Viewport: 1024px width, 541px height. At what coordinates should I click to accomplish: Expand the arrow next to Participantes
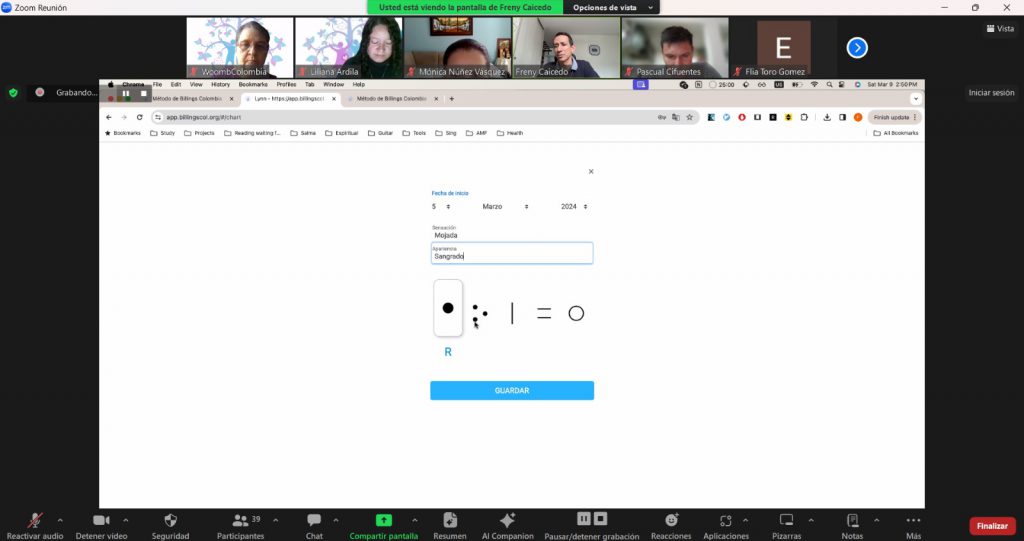tap(276, 521)
